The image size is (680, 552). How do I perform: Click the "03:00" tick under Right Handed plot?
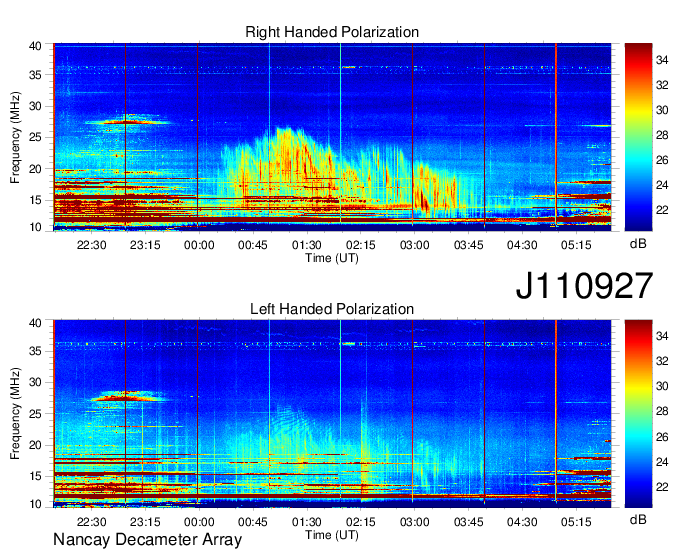pyautogui.click(x=415, y=245)
